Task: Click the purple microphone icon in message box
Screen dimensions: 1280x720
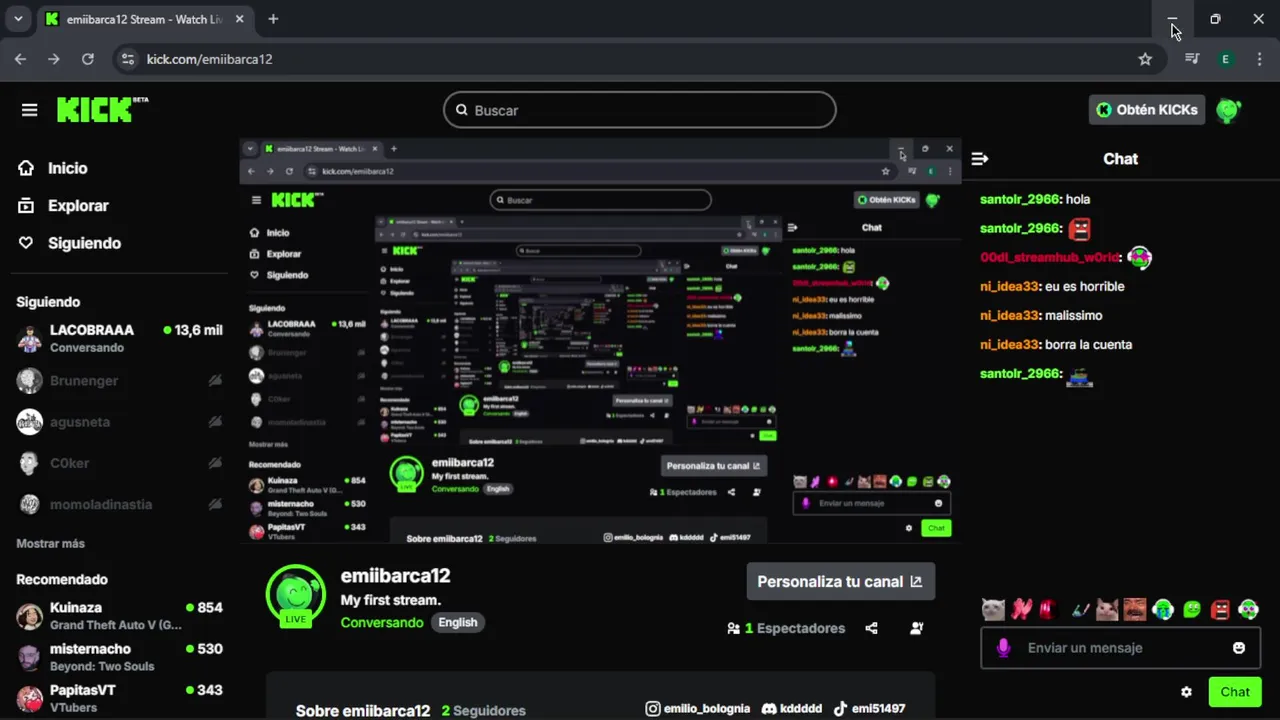Action: (x=1004, y=648)
